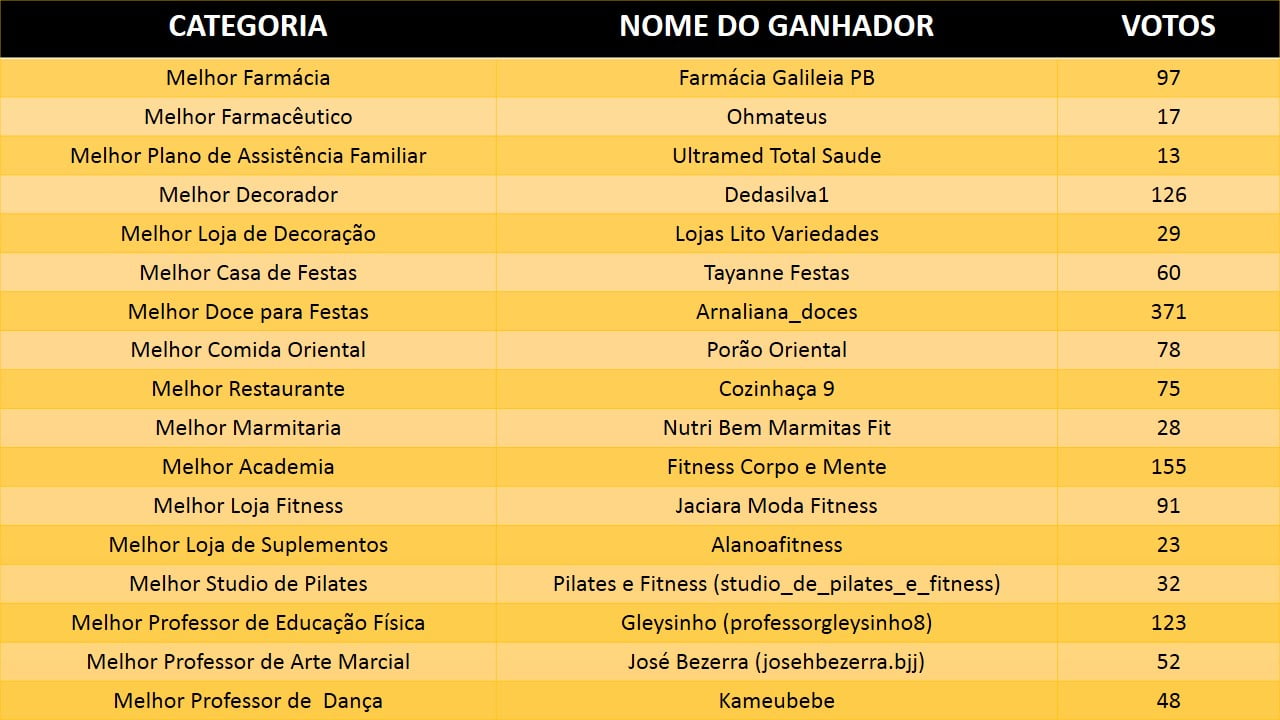Select the Kameubebe winner cell

tap(776, 701)
